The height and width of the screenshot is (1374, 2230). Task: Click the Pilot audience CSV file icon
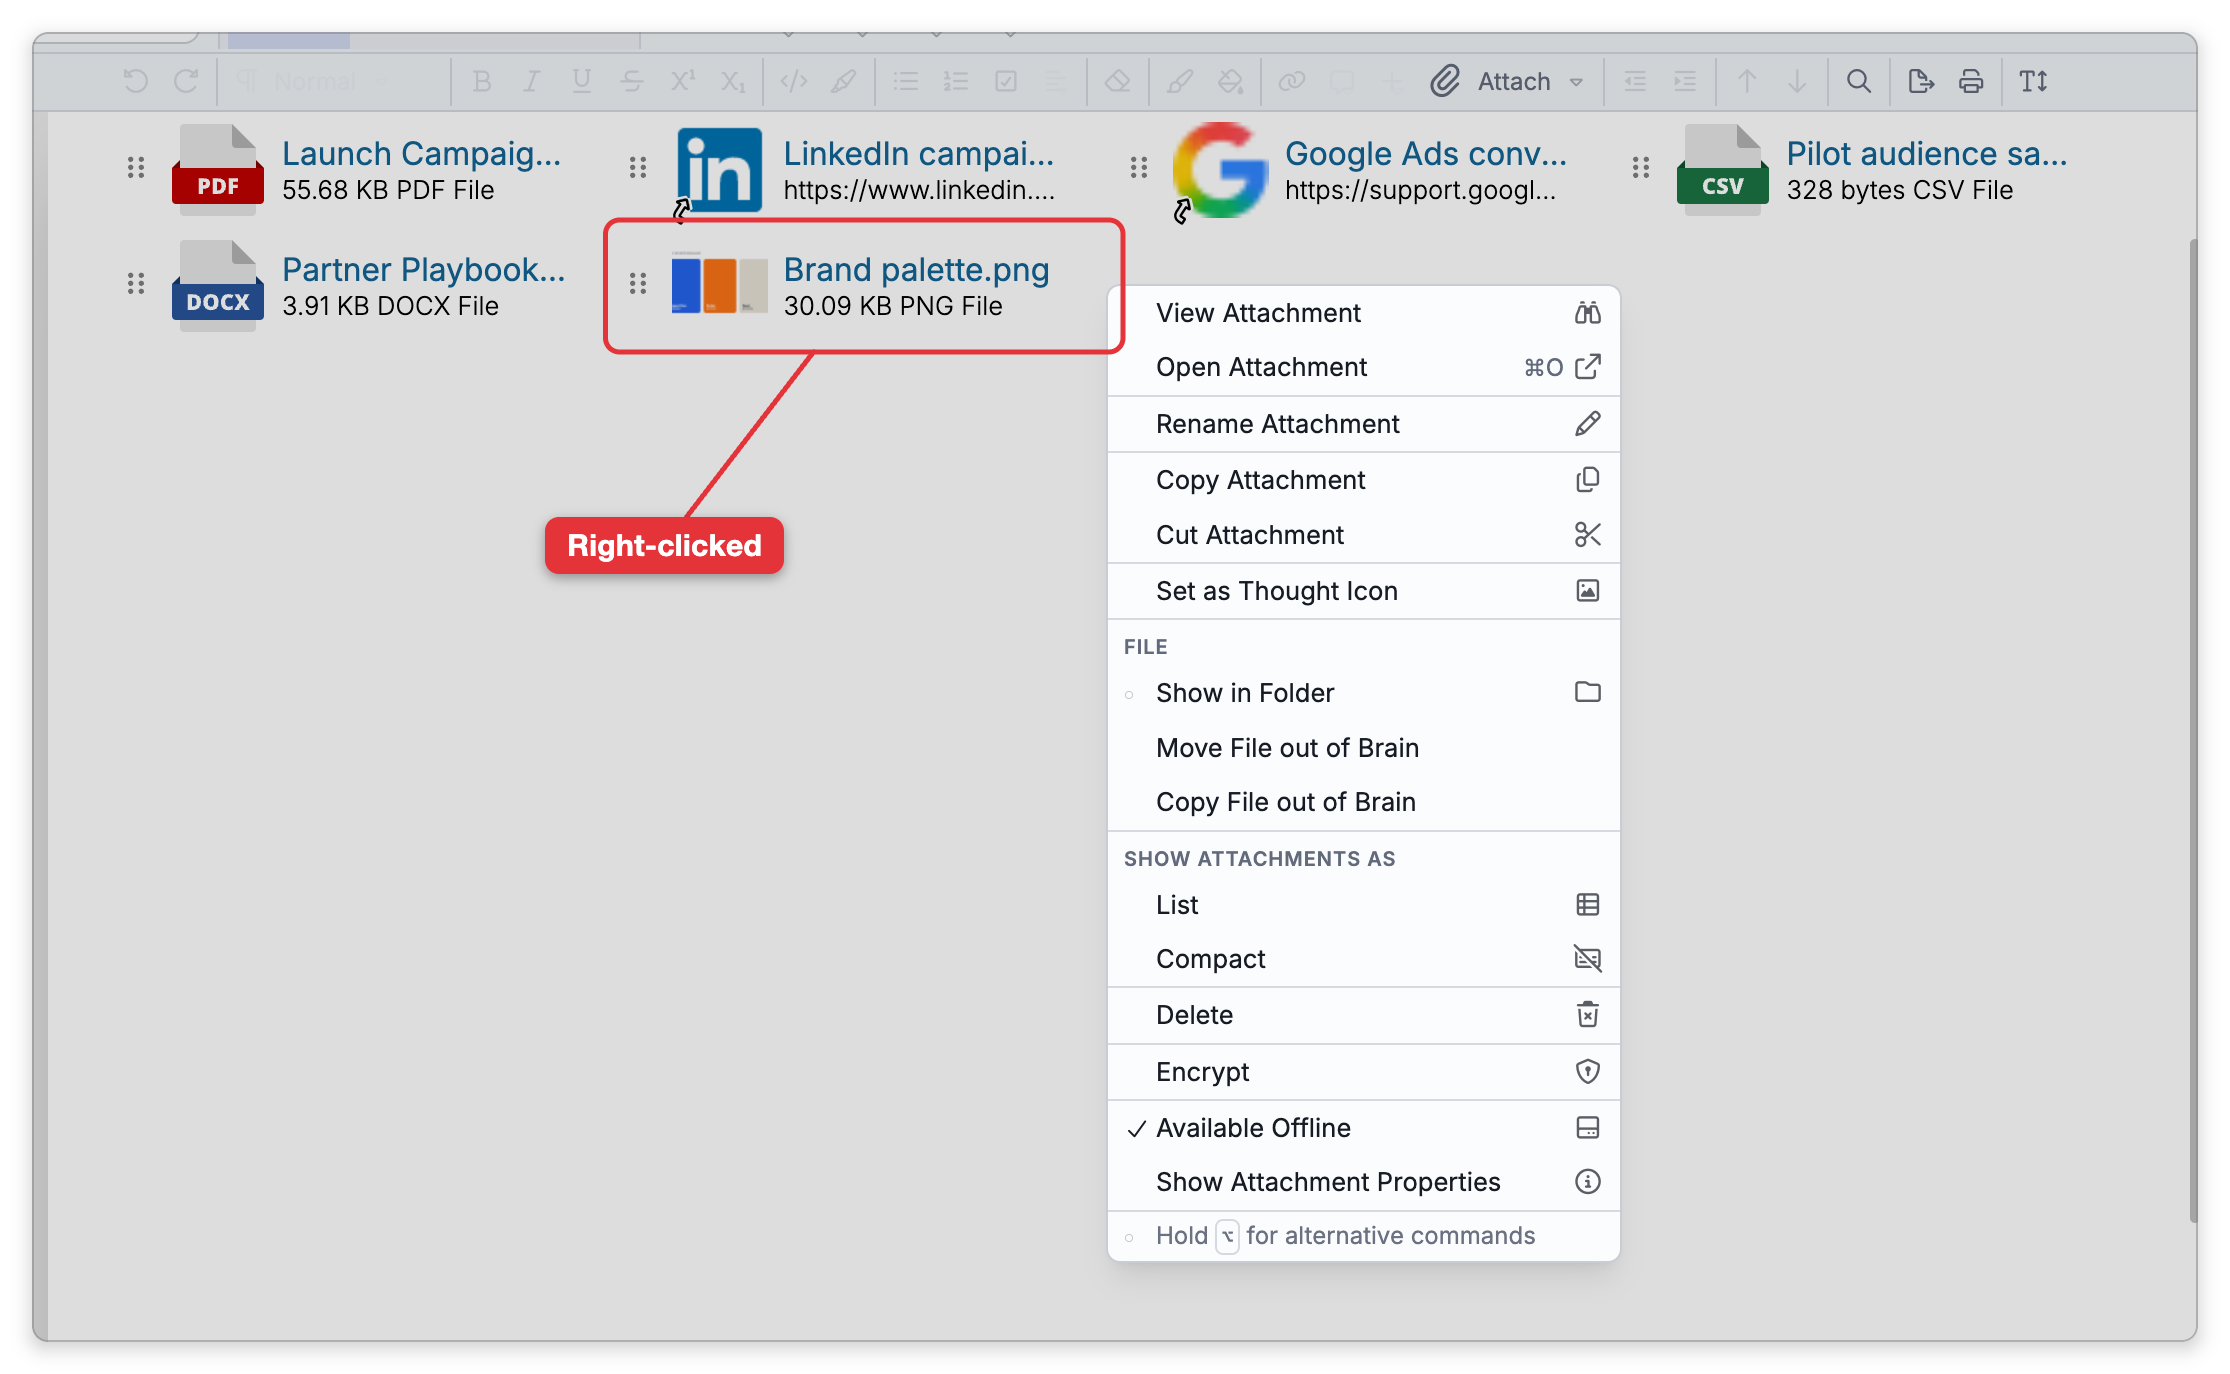(1723, 169)
